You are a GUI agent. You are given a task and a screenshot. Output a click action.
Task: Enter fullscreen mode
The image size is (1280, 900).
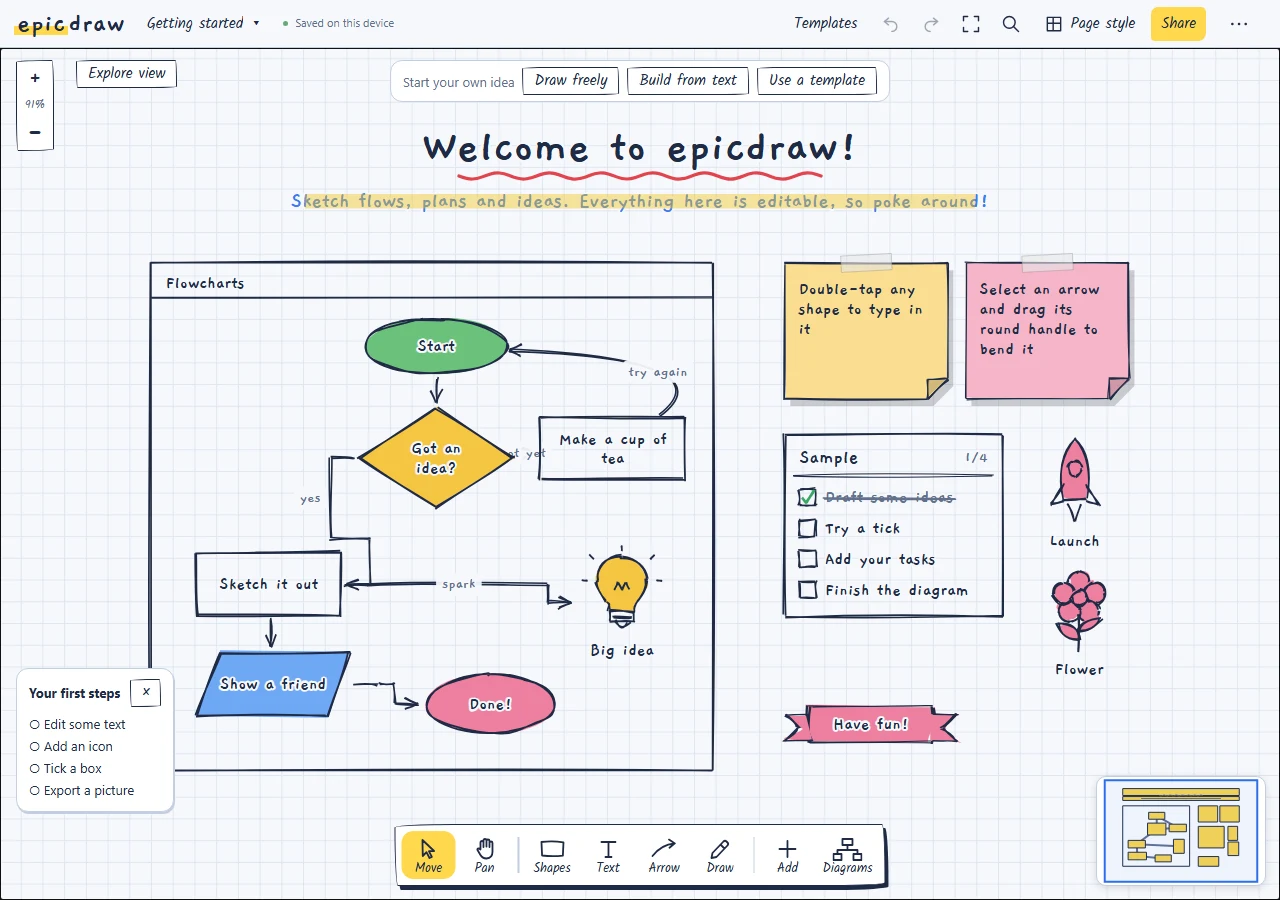(x=971, y=24)
